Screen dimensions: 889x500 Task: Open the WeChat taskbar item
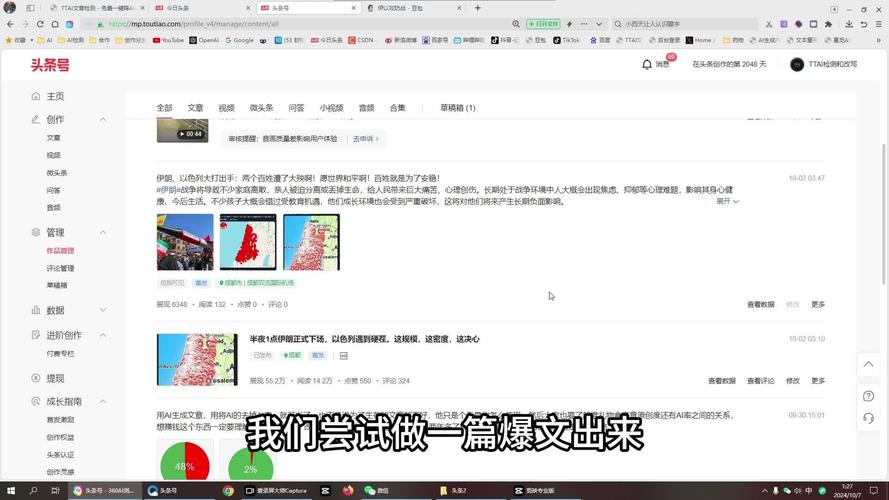(x=376, y=491)
